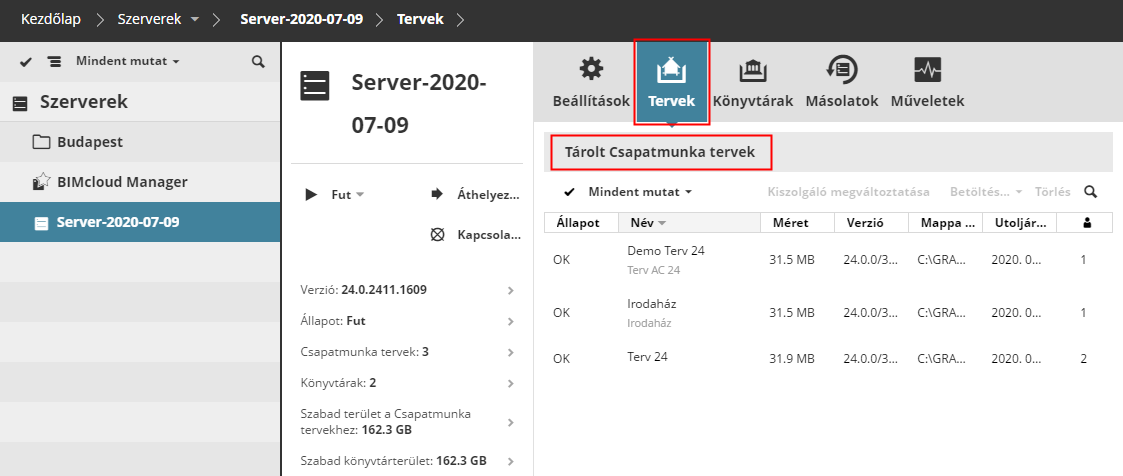1123x476 pixels.
Task: Expand the Szabad terület a Csapatmunka tervekhez chevron
Action: (x=511, y=422)
